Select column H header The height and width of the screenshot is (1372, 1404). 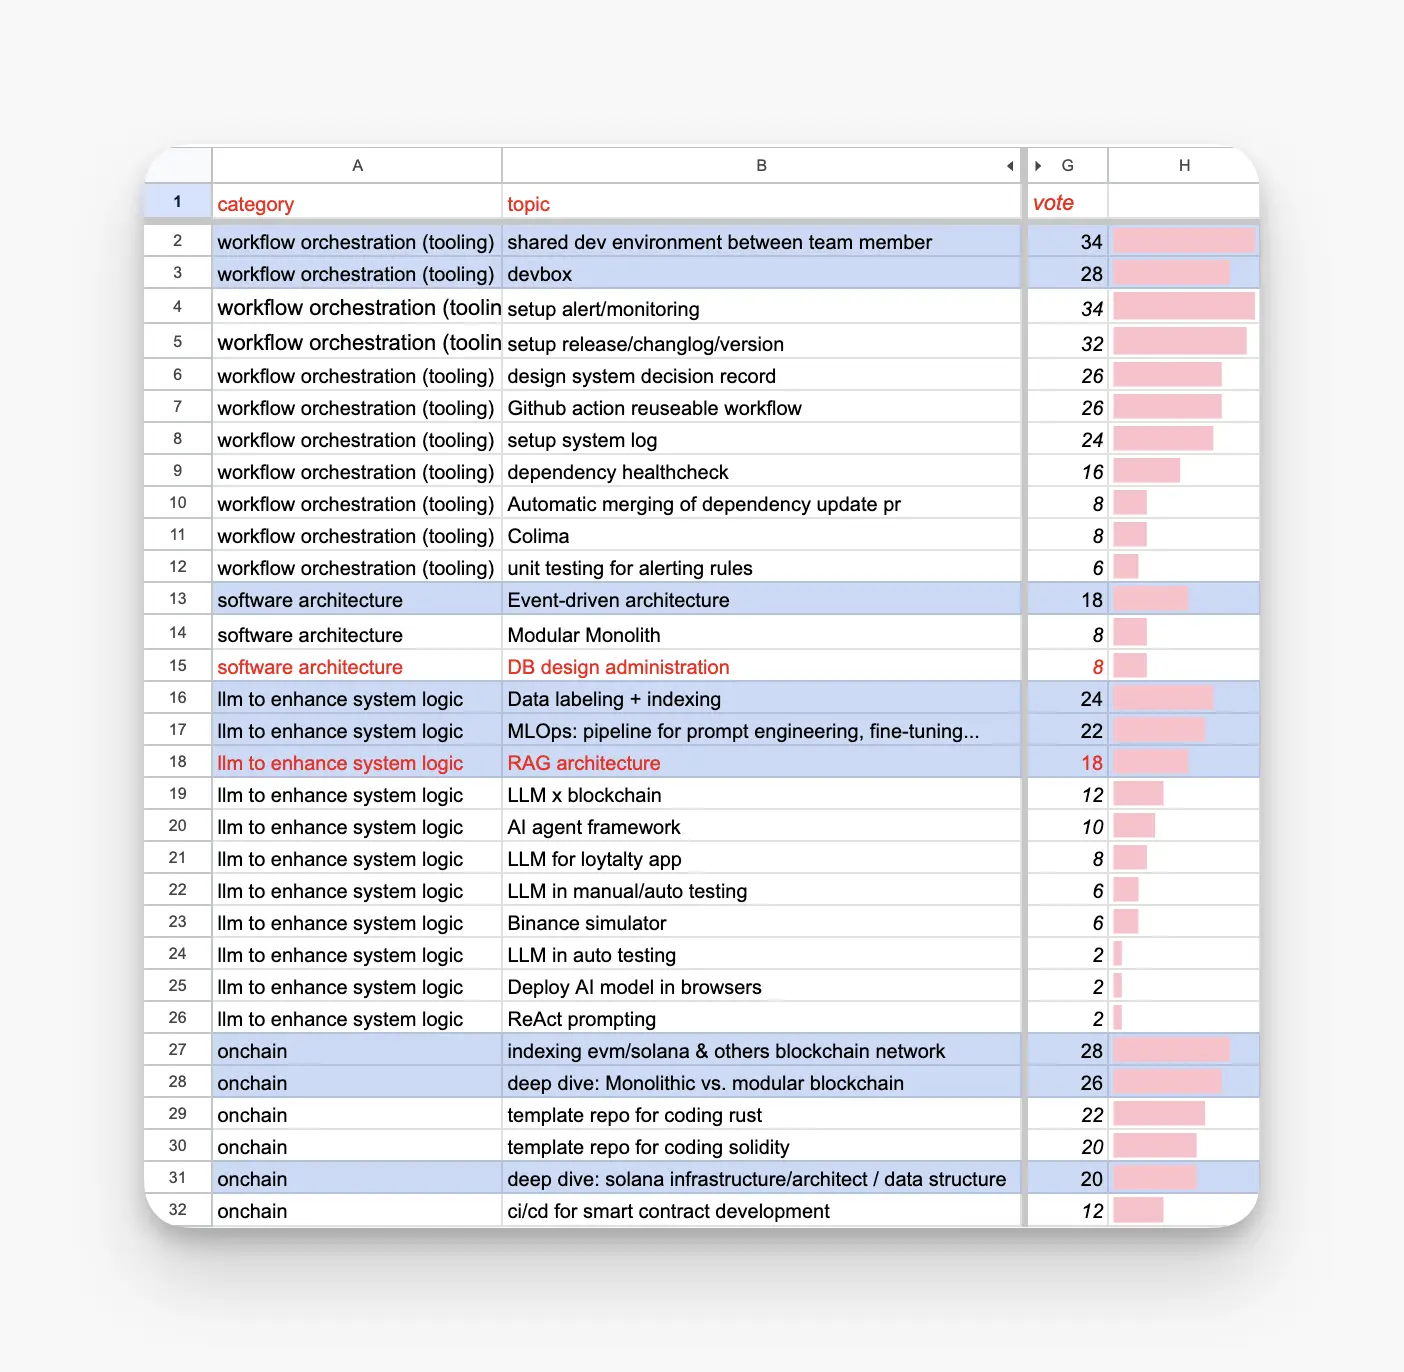click(1184, 165)
